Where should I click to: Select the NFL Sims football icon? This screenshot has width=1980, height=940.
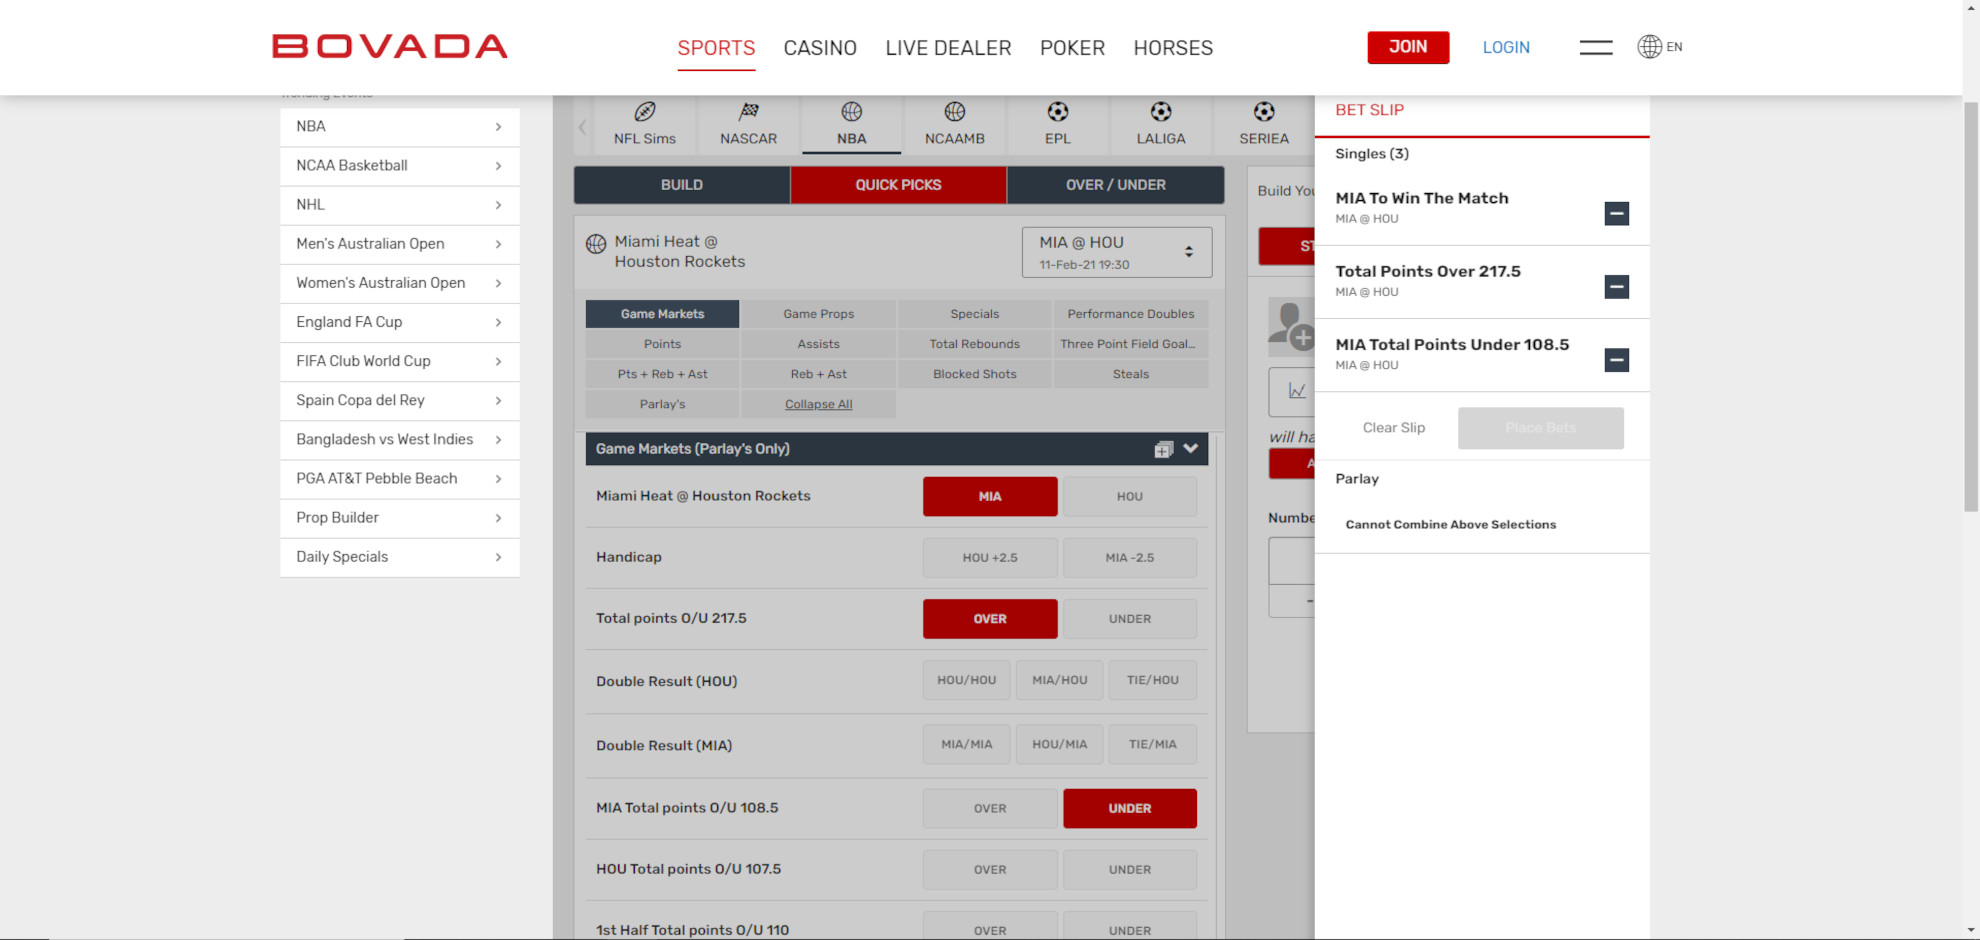pyautogui.click(x=645, y=111)
